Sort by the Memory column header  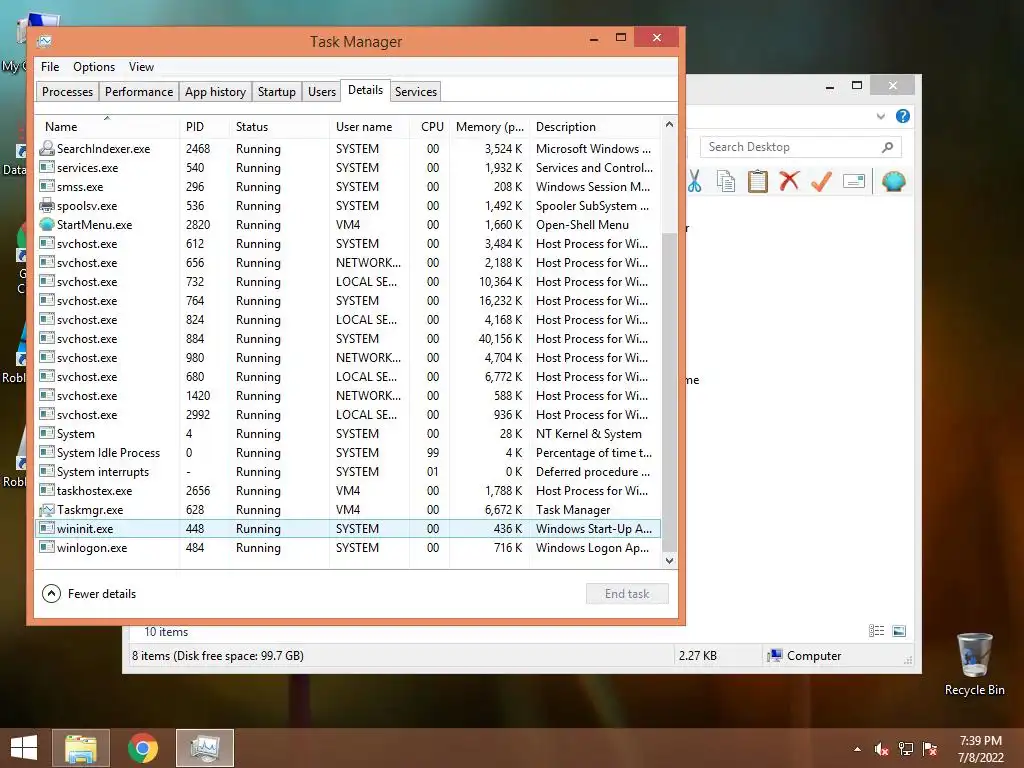pyautogui.click(x=488, y=127)
